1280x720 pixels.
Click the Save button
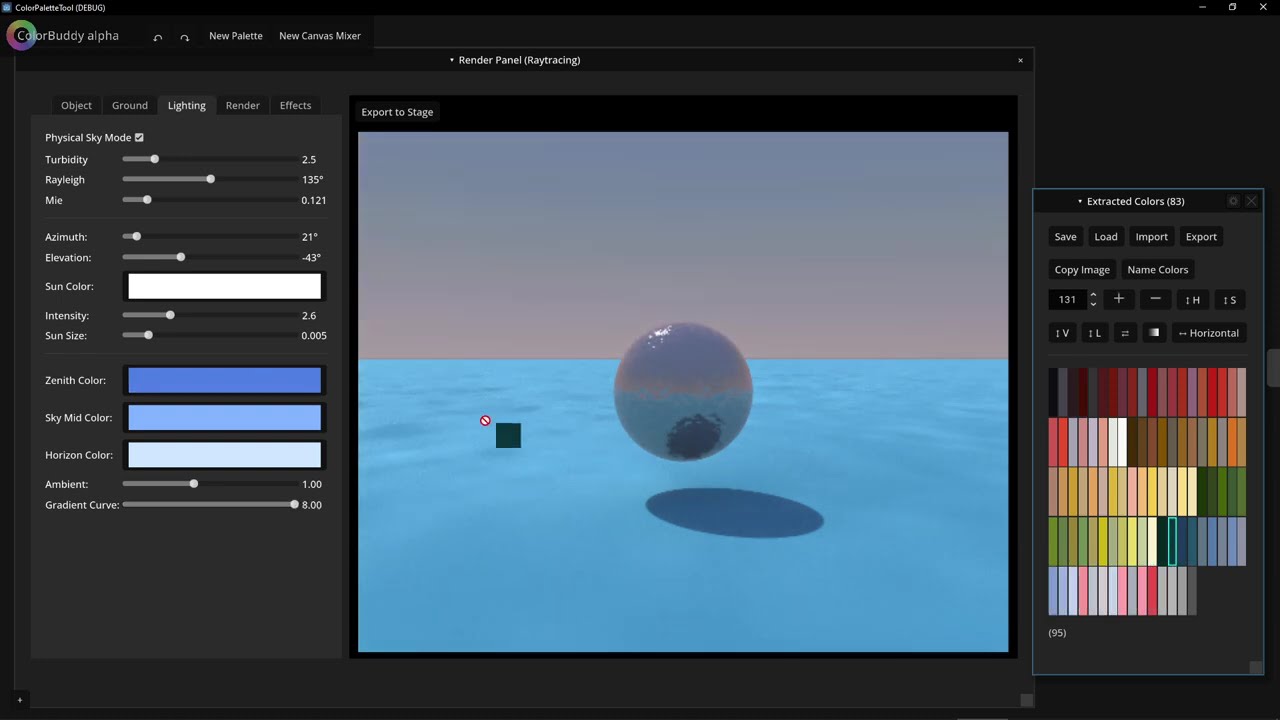click(1066, 237)
